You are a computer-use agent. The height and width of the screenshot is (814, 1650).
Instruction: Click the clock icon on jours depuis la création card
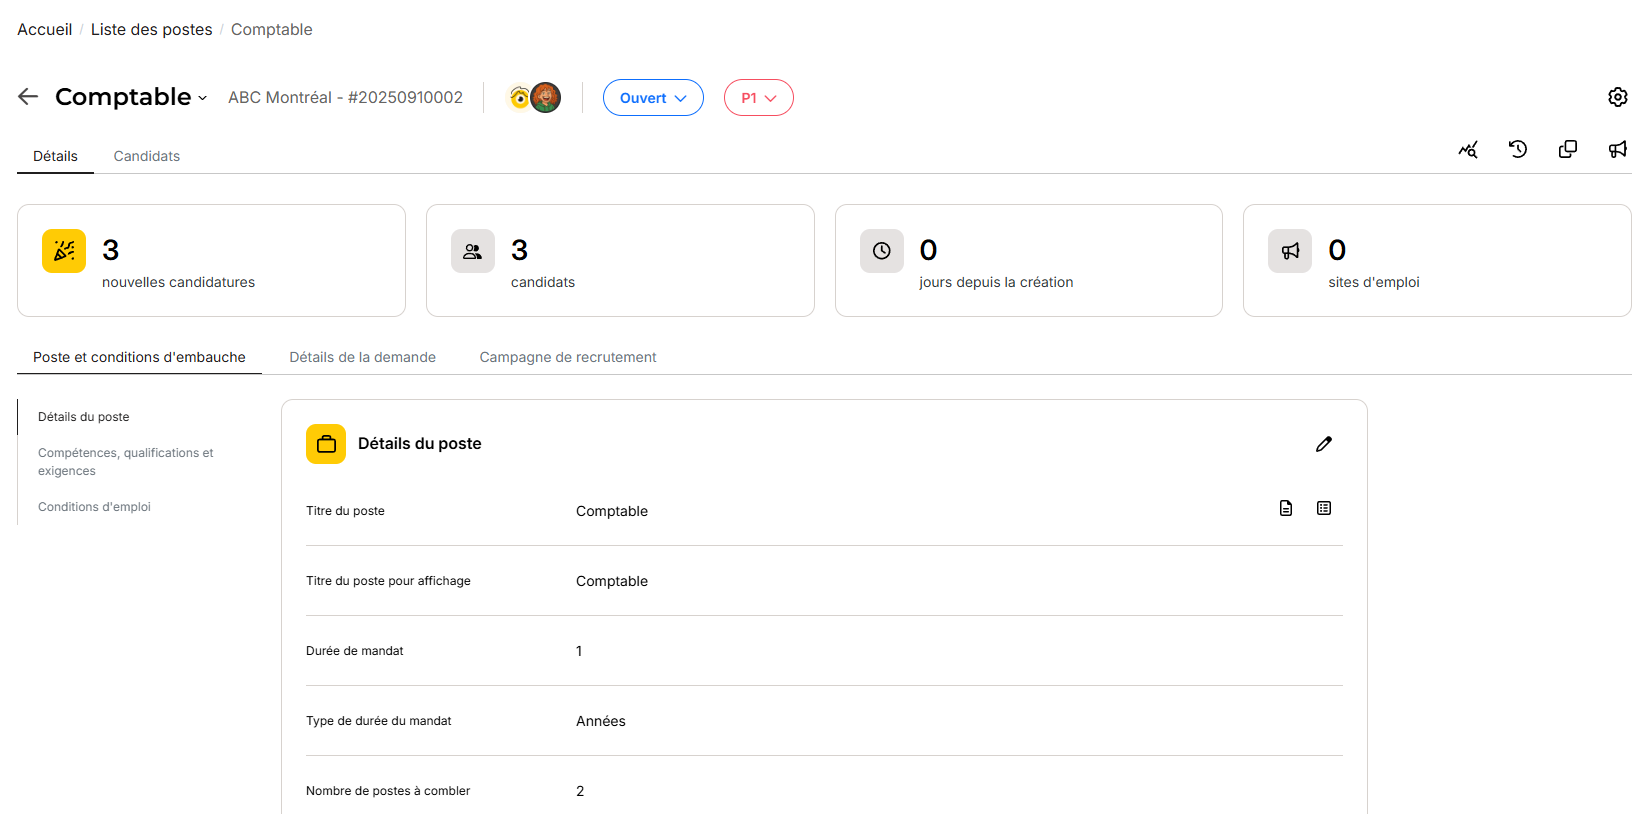[882, 251]
